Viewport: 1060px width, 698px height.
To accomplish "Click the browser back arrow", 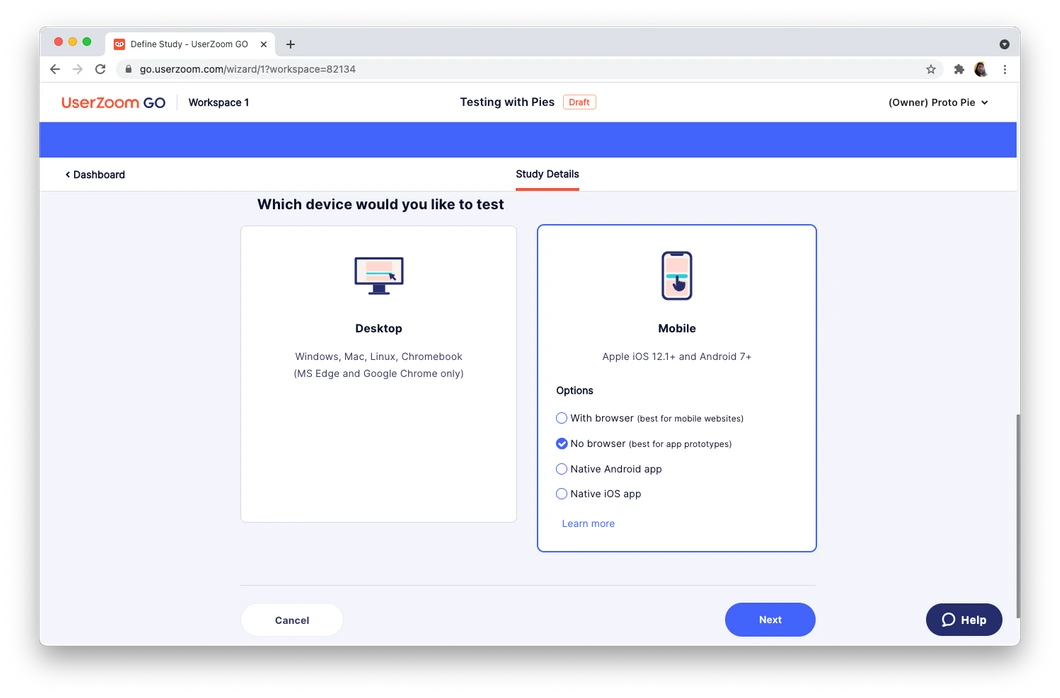I will tap(55, 69).
